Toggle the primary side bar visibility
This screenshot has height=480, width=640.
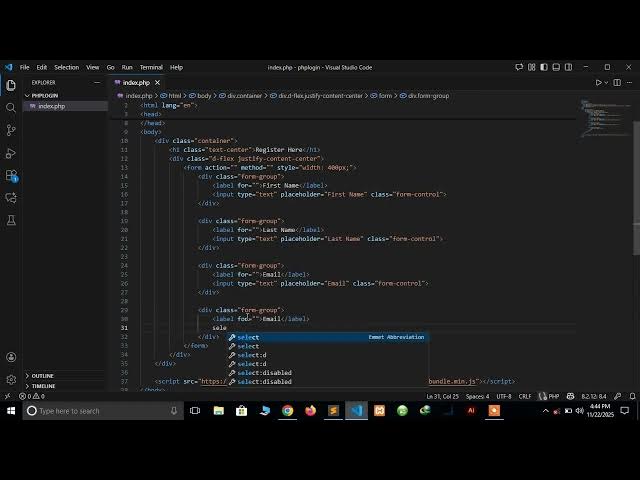[544, 67]
